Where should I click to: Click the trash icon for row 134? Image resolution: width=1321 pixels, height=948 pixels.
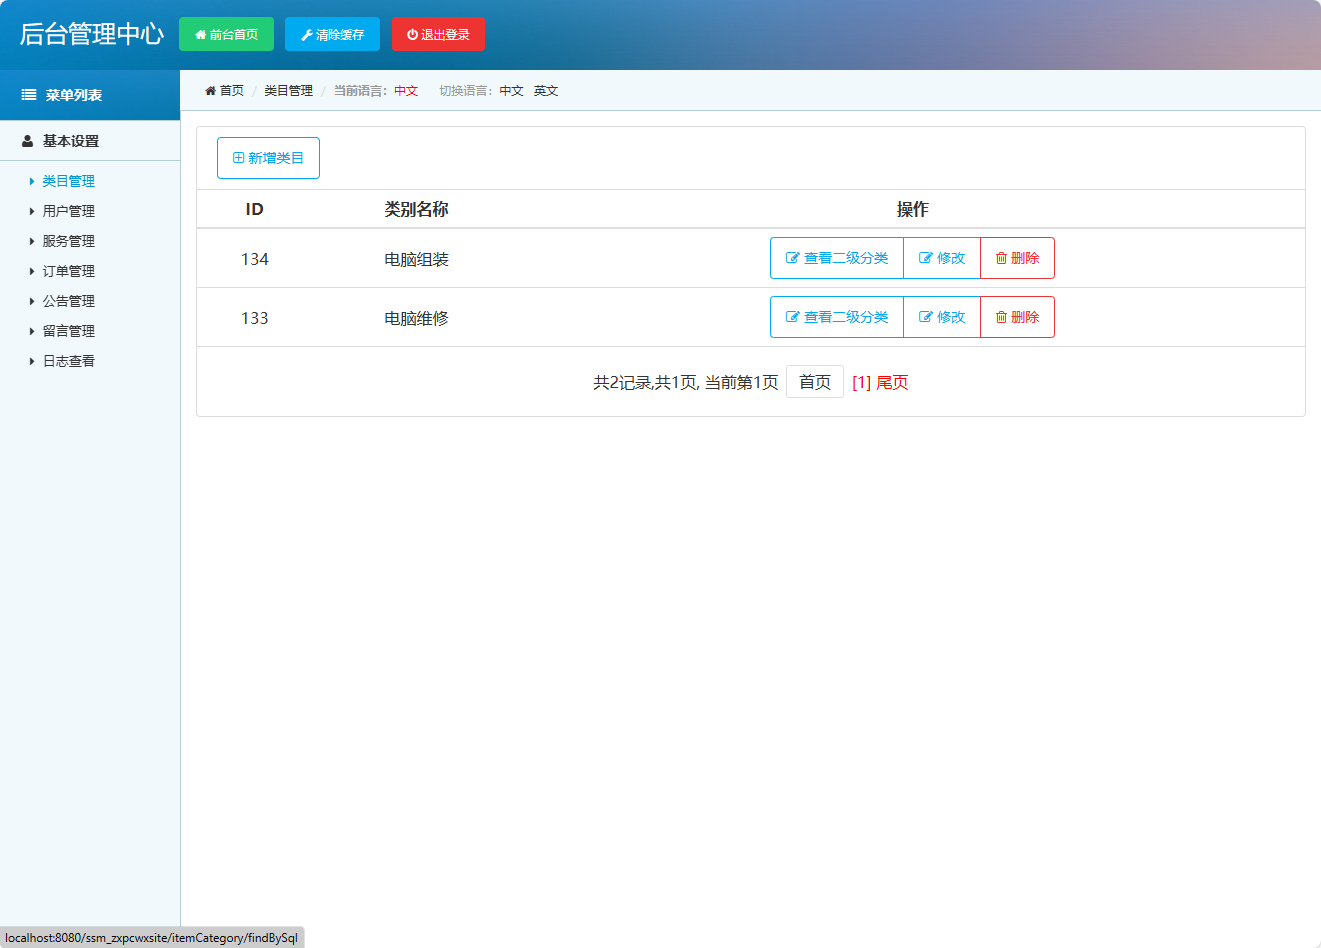1001,258
